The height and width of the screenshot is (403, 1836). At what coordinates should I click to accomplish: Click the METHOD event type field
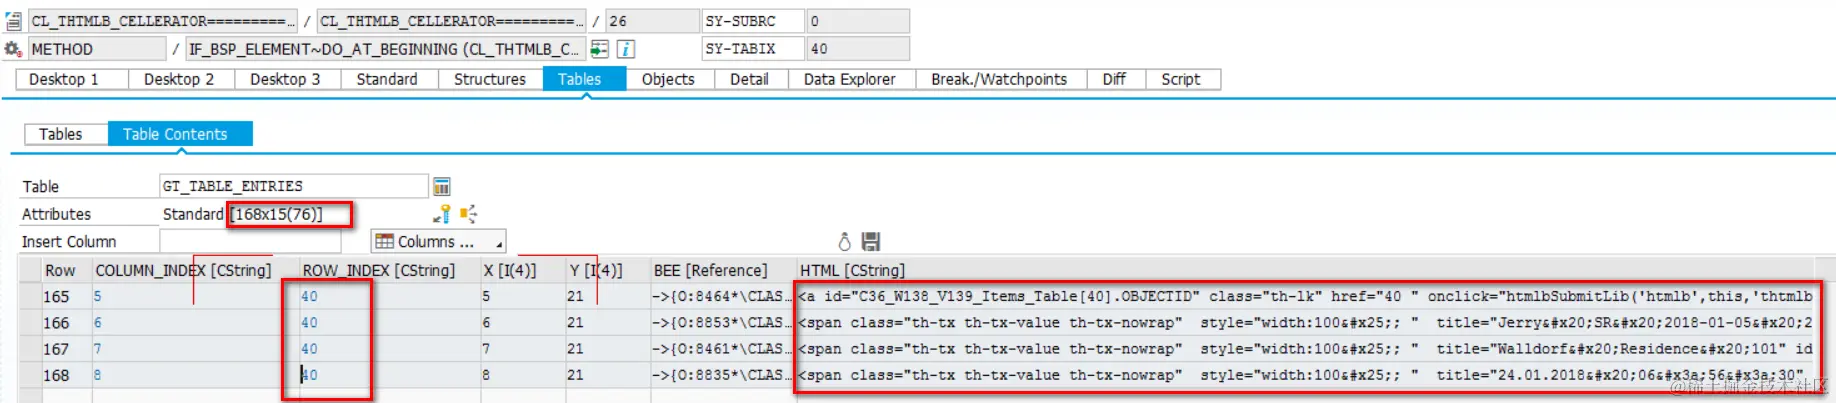pos(97,49)
